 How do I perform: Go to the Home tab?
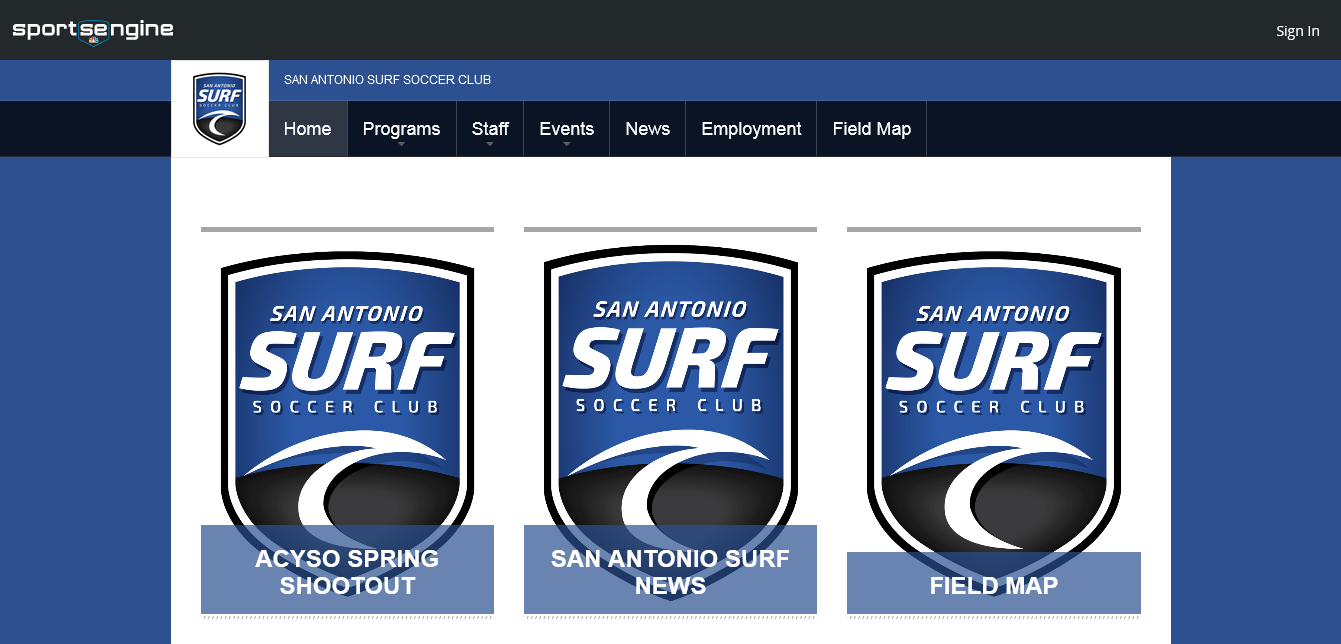point(307,129)
